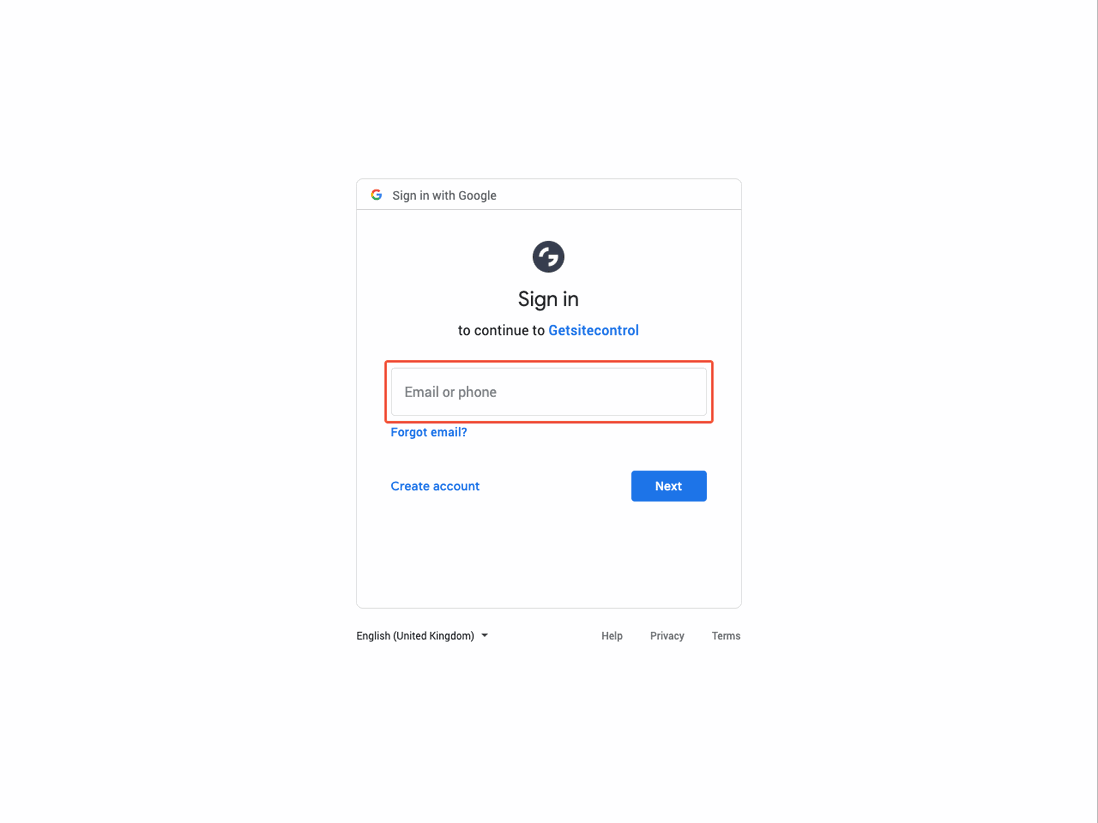Select the multicolored G beside header text

(x=376, y=195)
